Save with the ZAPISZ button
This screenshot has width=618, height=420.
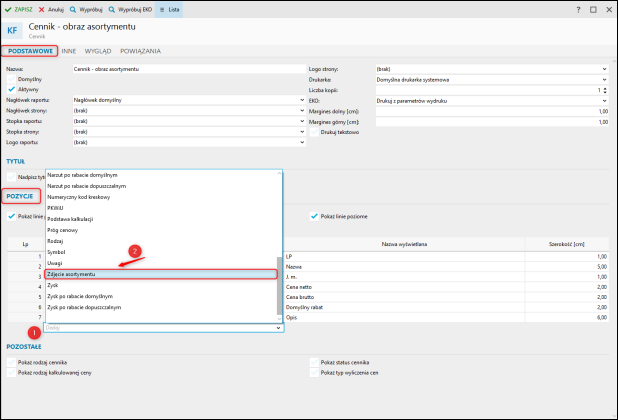(19, 9)
